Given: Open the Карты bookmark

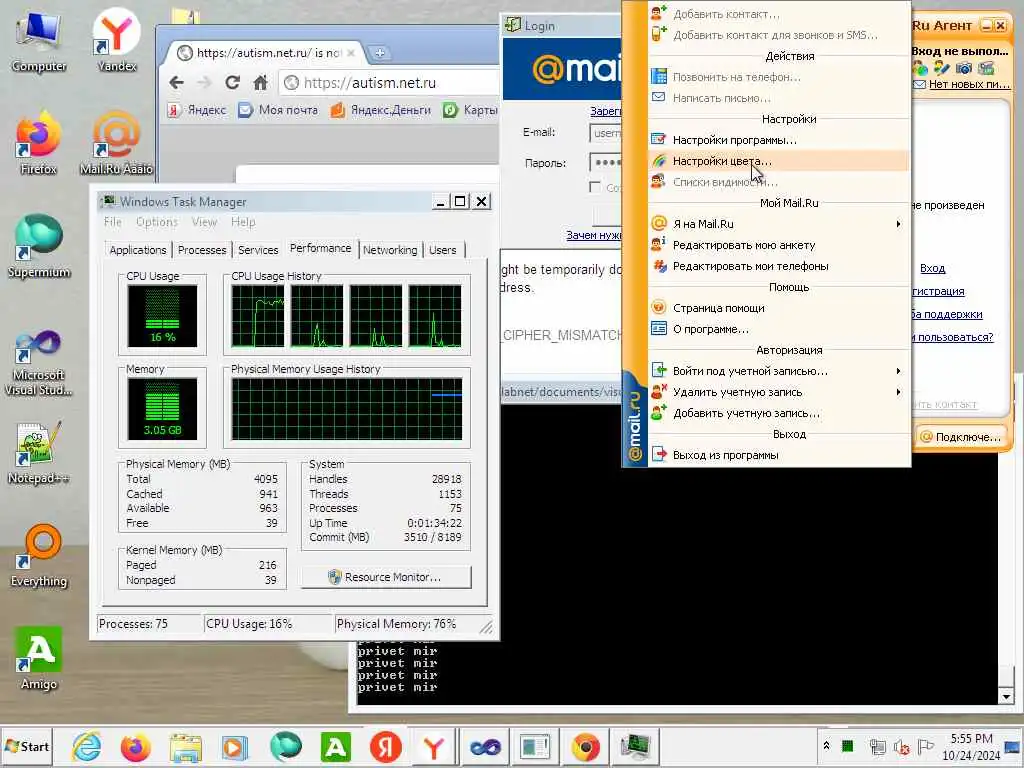Looking at the screenshot, I should coord(470,110).
